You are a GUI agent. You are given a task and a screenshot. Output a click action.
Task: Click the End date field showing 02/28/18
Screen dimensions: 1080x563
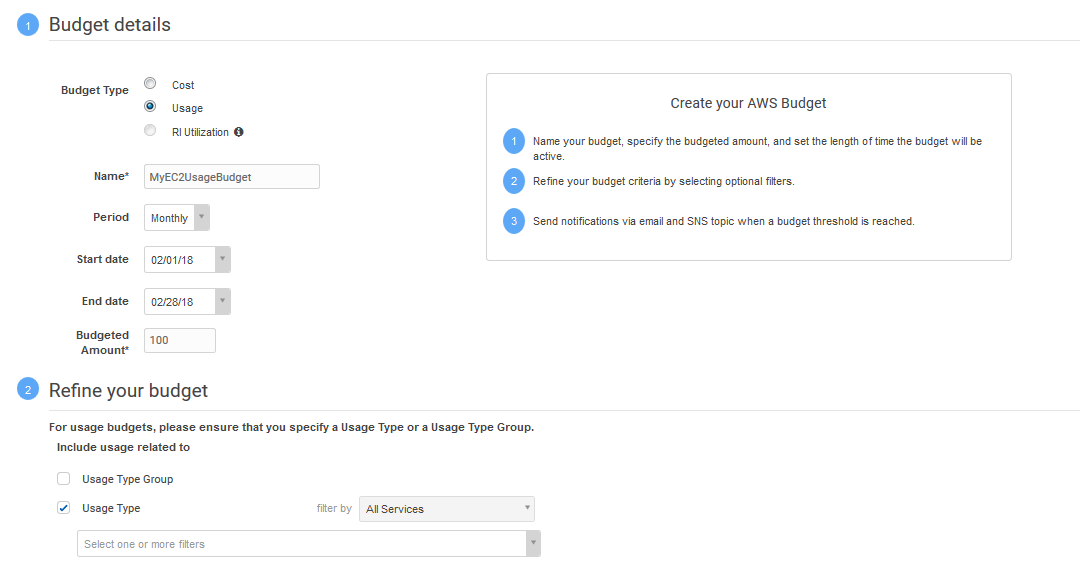click(180, 301)
